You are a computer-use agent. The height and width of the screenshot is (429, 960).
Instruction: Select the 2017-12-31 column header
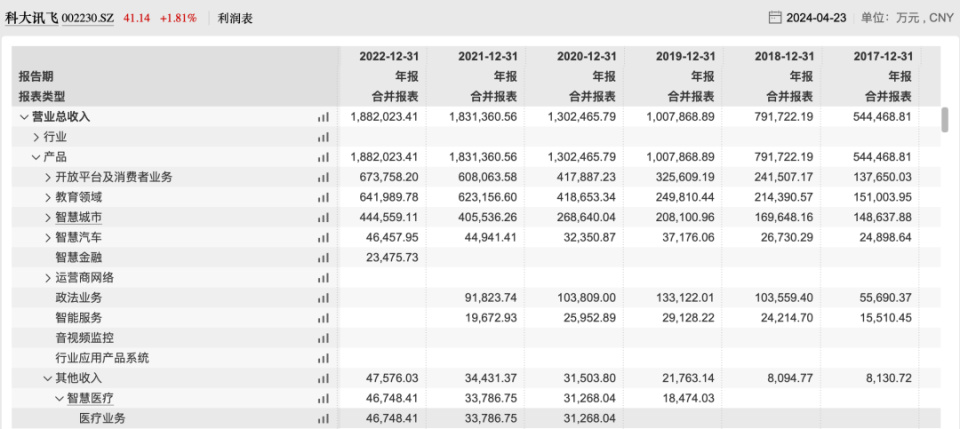tap(883, 56)
